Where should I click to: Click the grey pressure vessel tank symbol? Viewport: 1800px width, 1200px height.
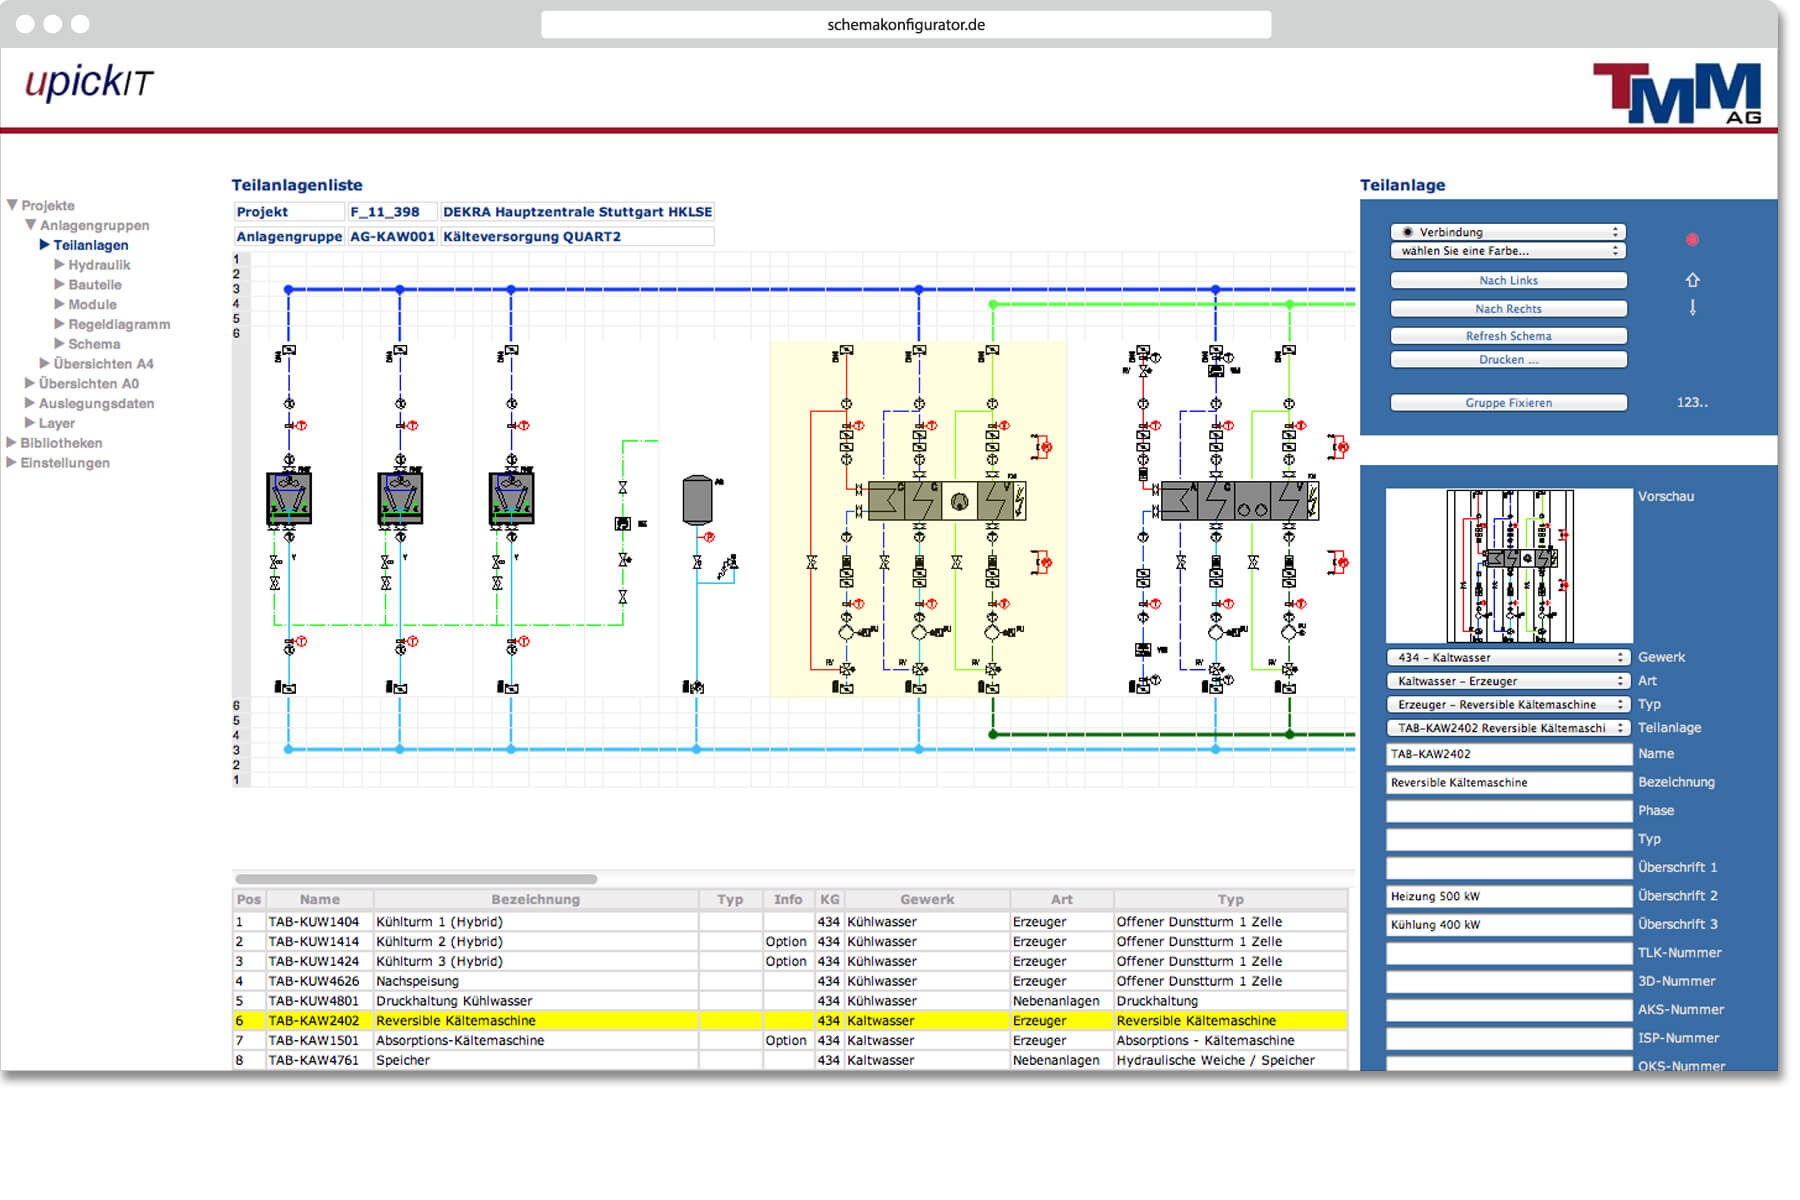pyautogui.click(x=697, y=500)
